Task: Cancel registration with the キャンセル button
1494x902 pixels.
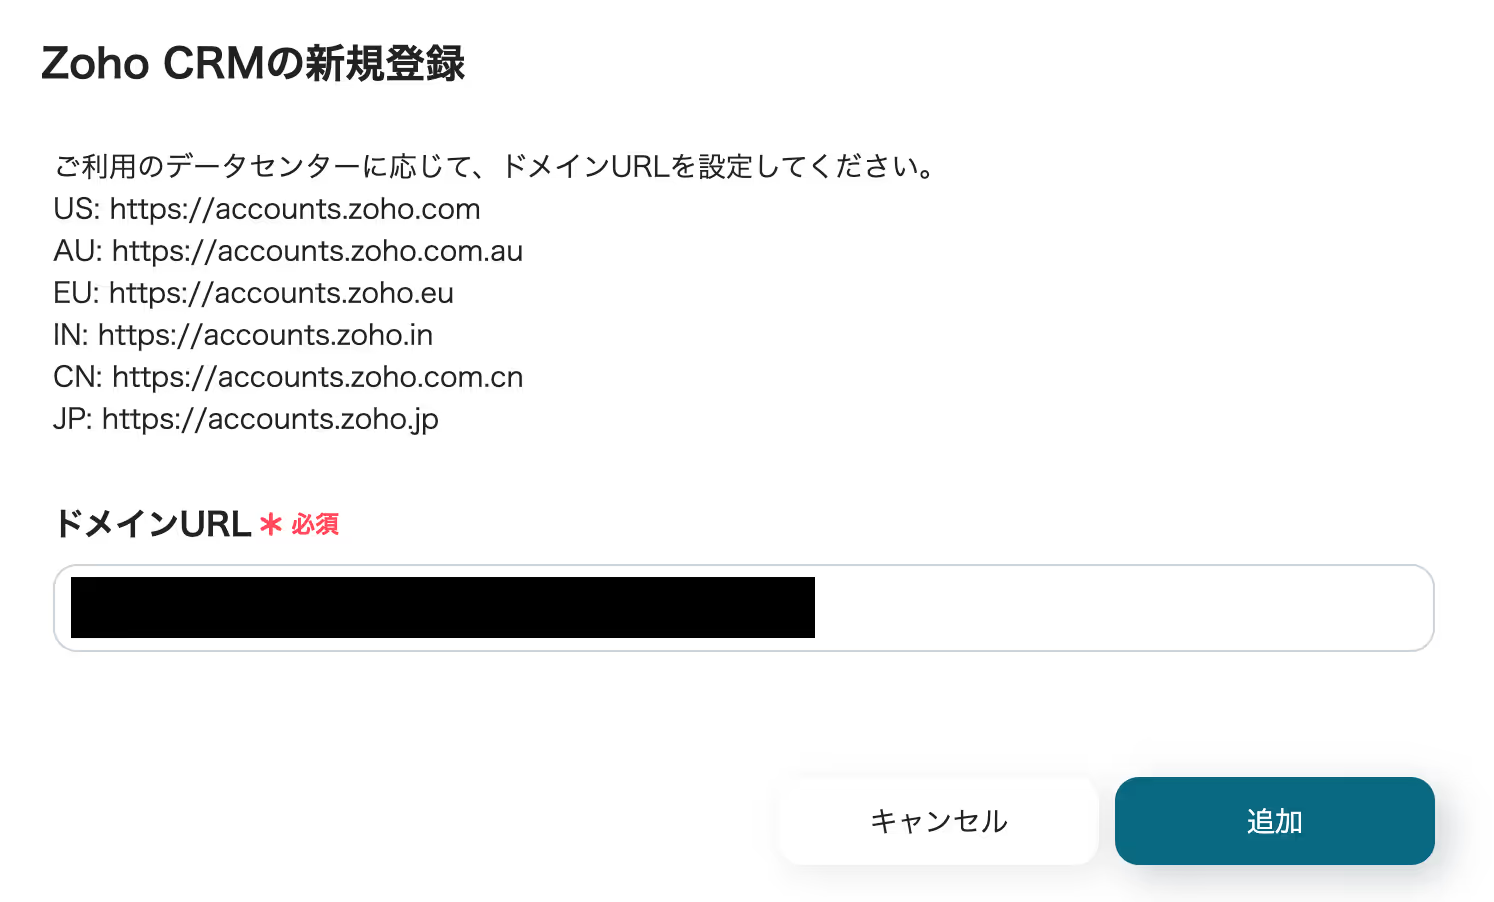Action: 938,821
